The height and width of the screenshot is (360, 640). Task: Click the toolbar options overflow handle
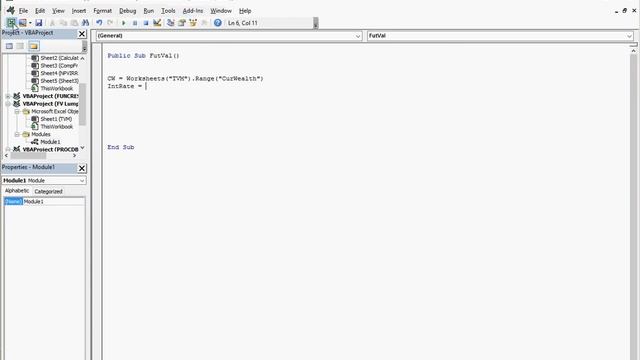pyautogui.click(x=316, y=23)
